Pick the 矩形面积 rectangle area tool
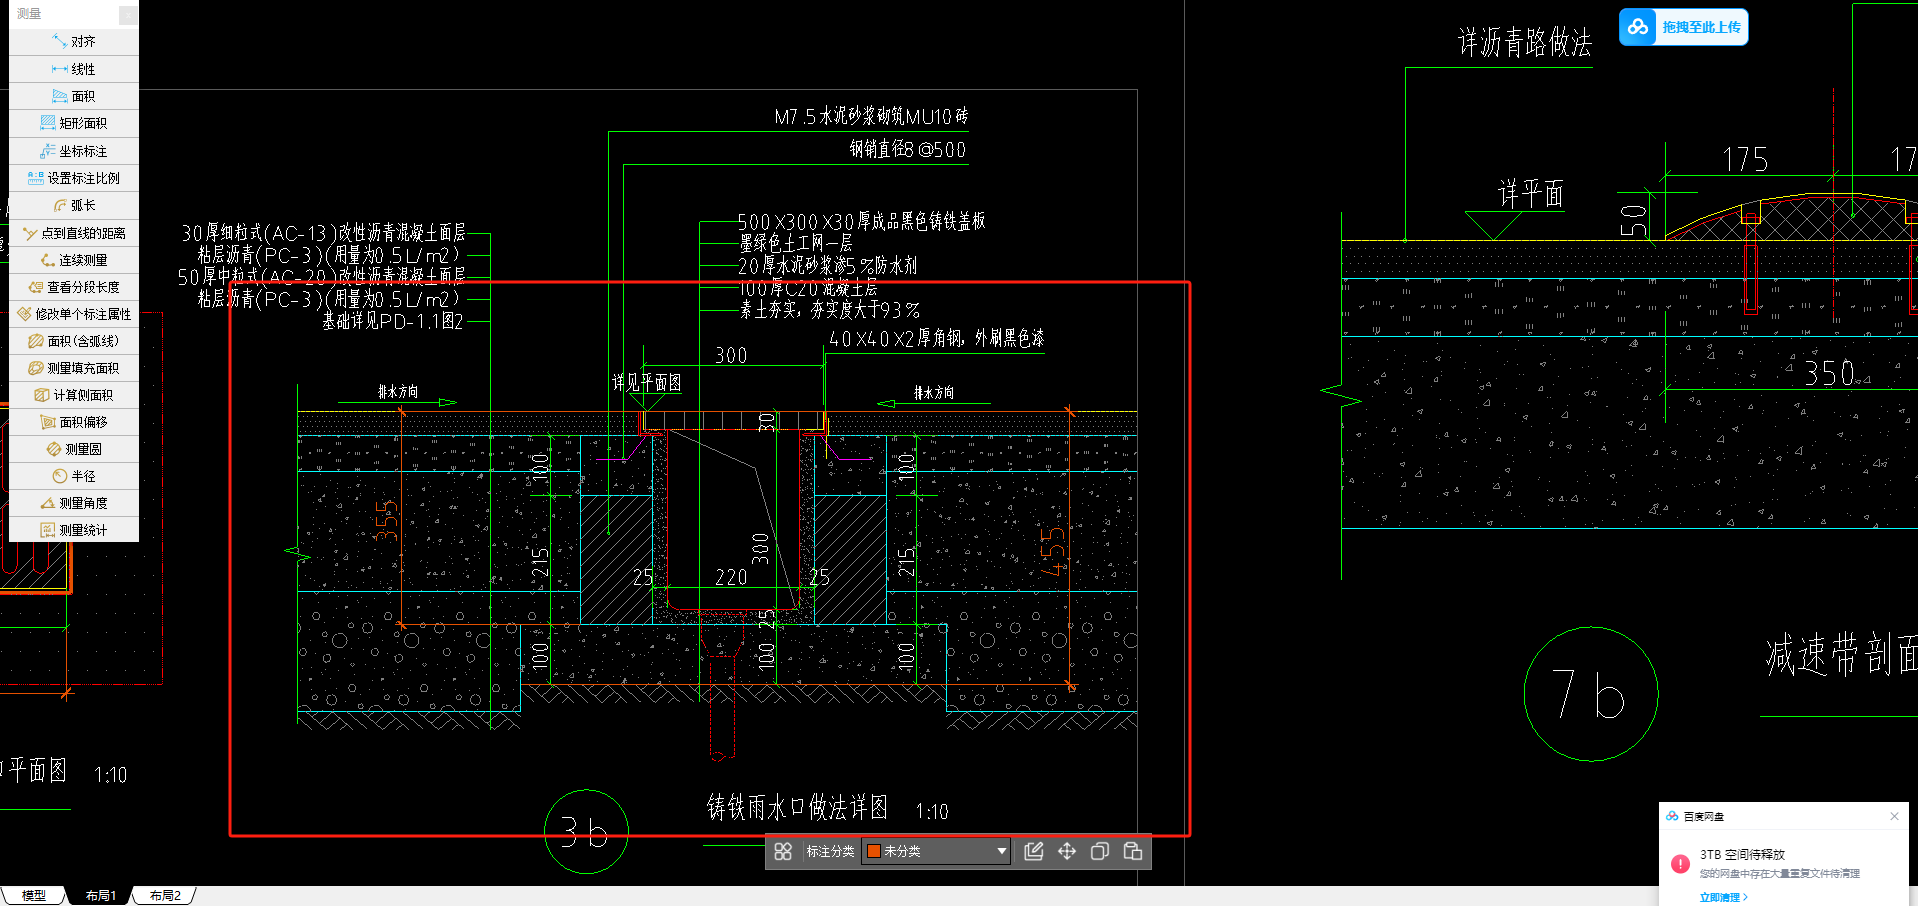Viewport: 1918px width, 906px height. (74, 123)
